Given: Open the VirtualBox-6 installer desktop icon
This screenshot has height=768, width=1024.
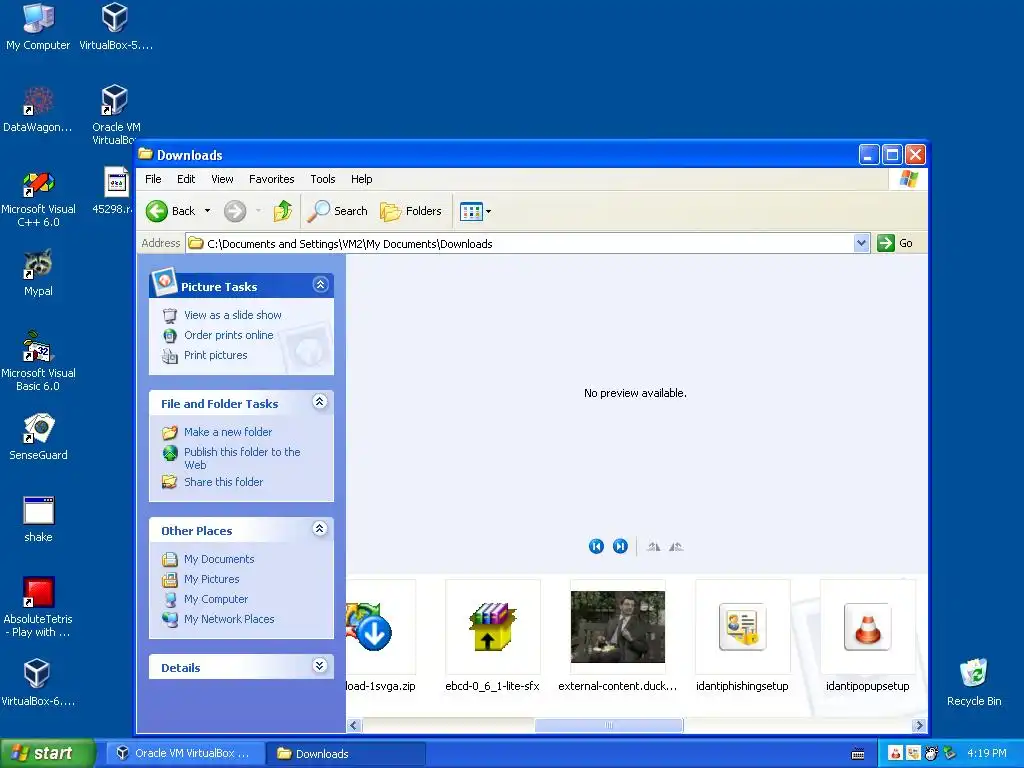Looking at the screenshot, I should tap(38, 682).
